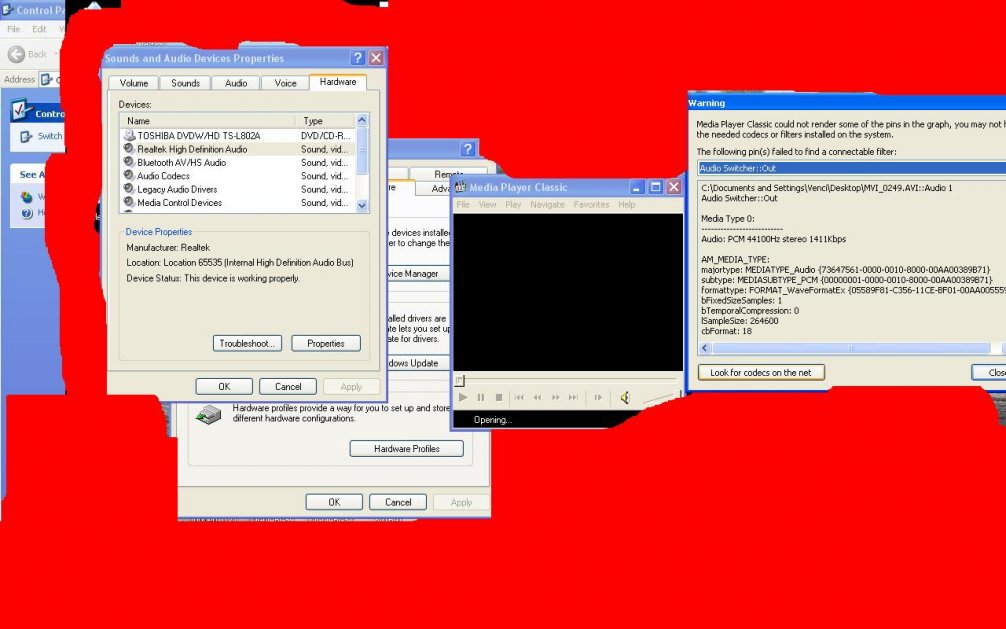Stop playback in Media Player Classic
1006x629 pixels.
click(x=499, y=397)
